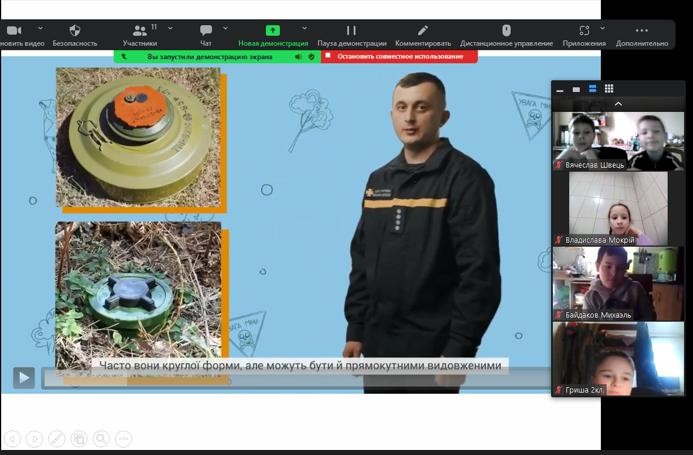Click slideshow zoom magnifier icon
693x455 pixels.
coord(101,439)
